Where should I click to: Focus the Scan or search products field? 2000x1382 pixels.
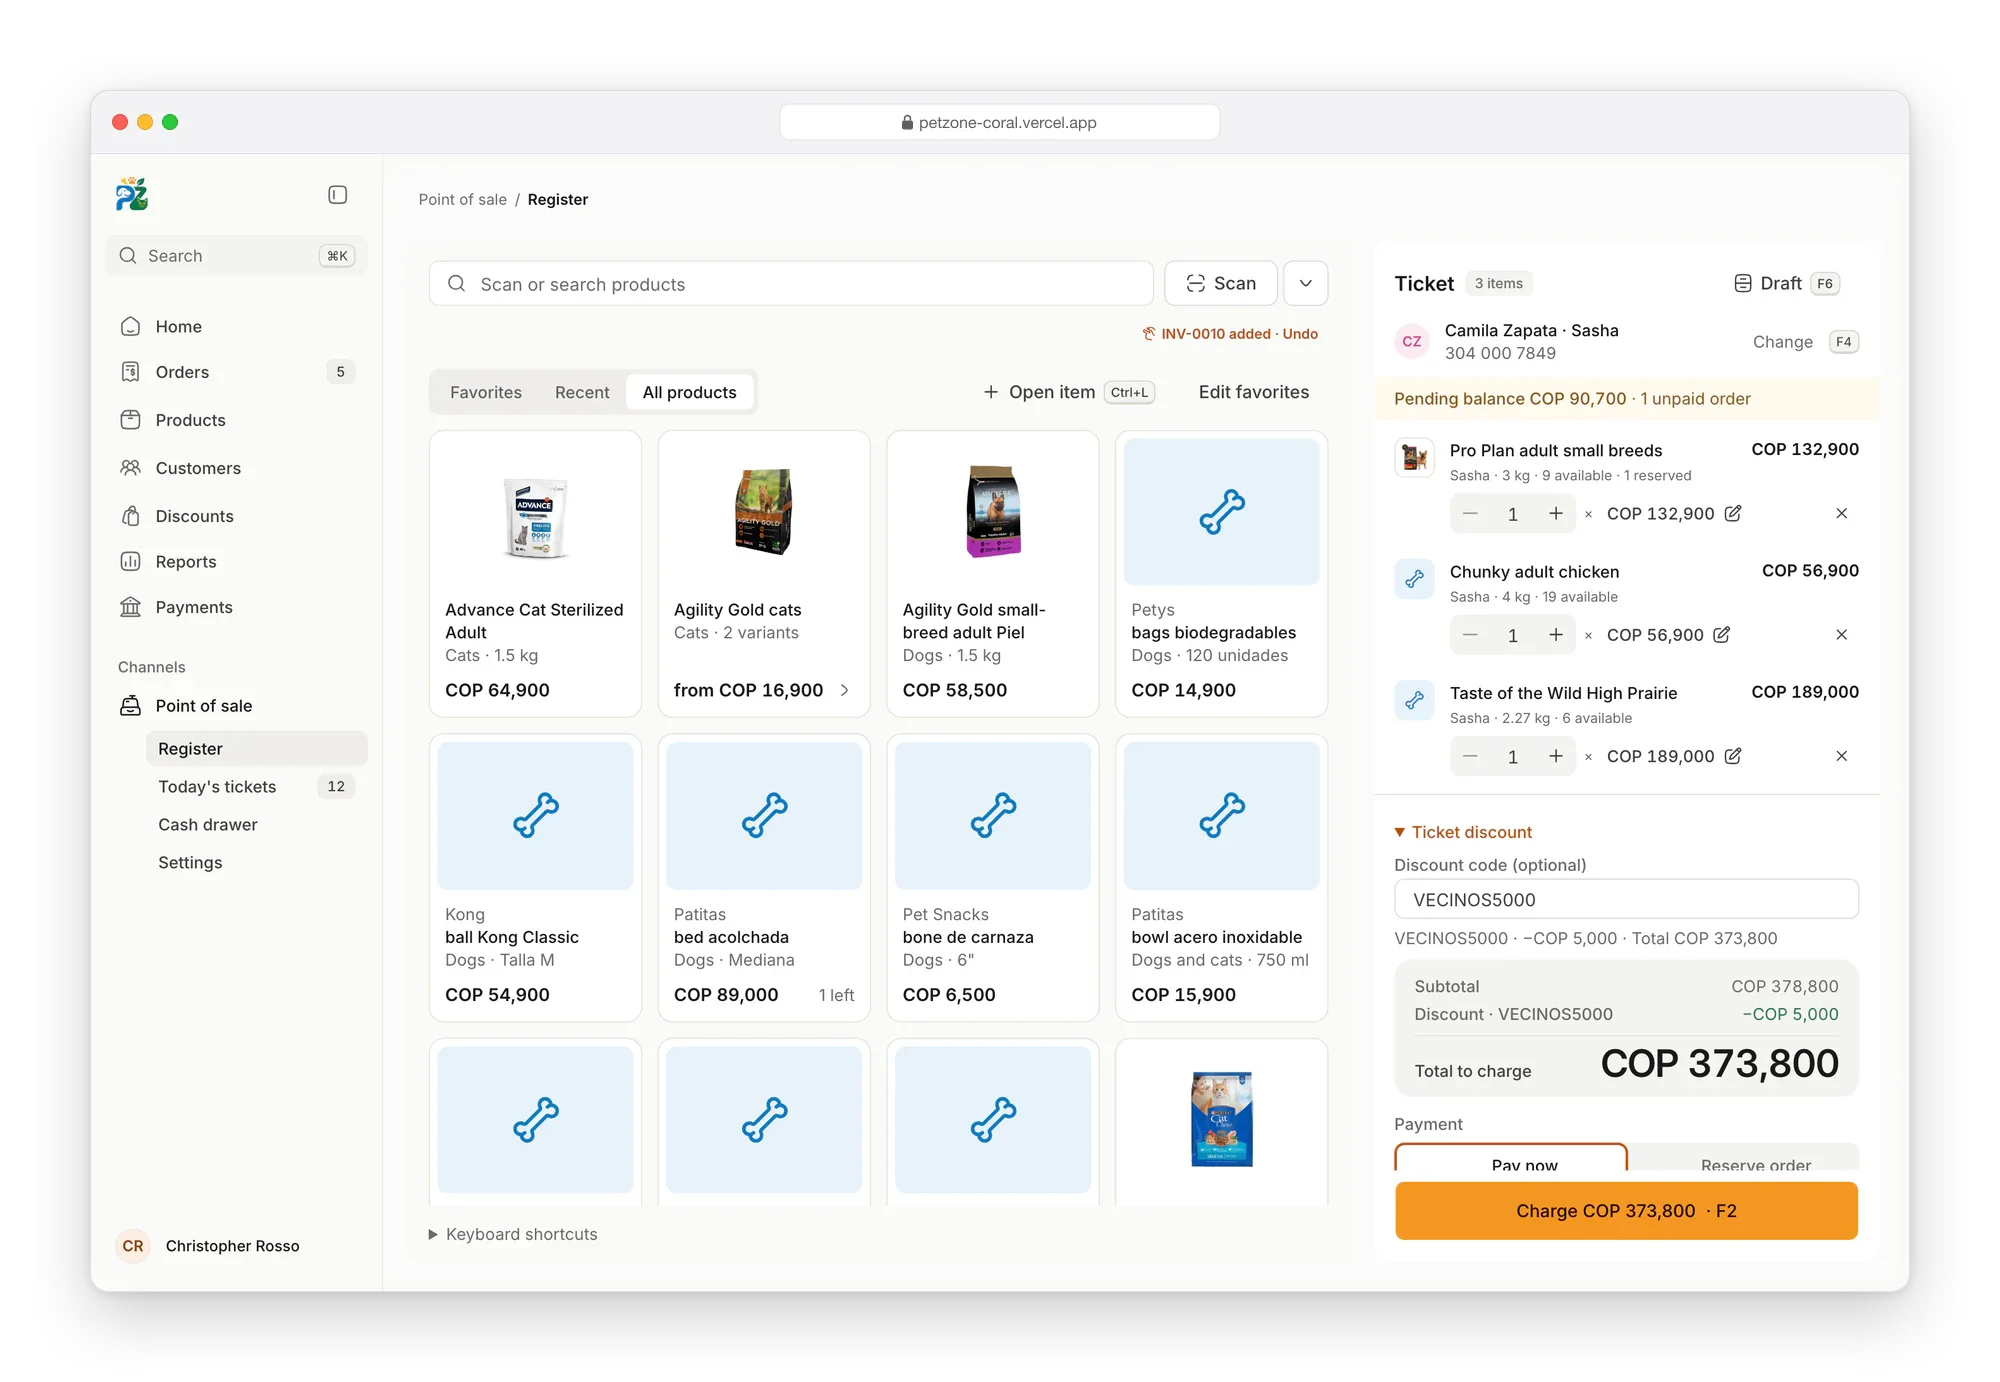click(x=791, y=284)
